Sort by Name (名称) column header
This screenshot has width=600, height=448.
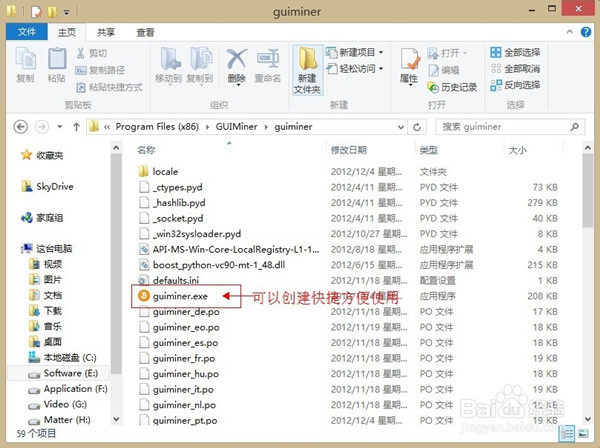146,150
